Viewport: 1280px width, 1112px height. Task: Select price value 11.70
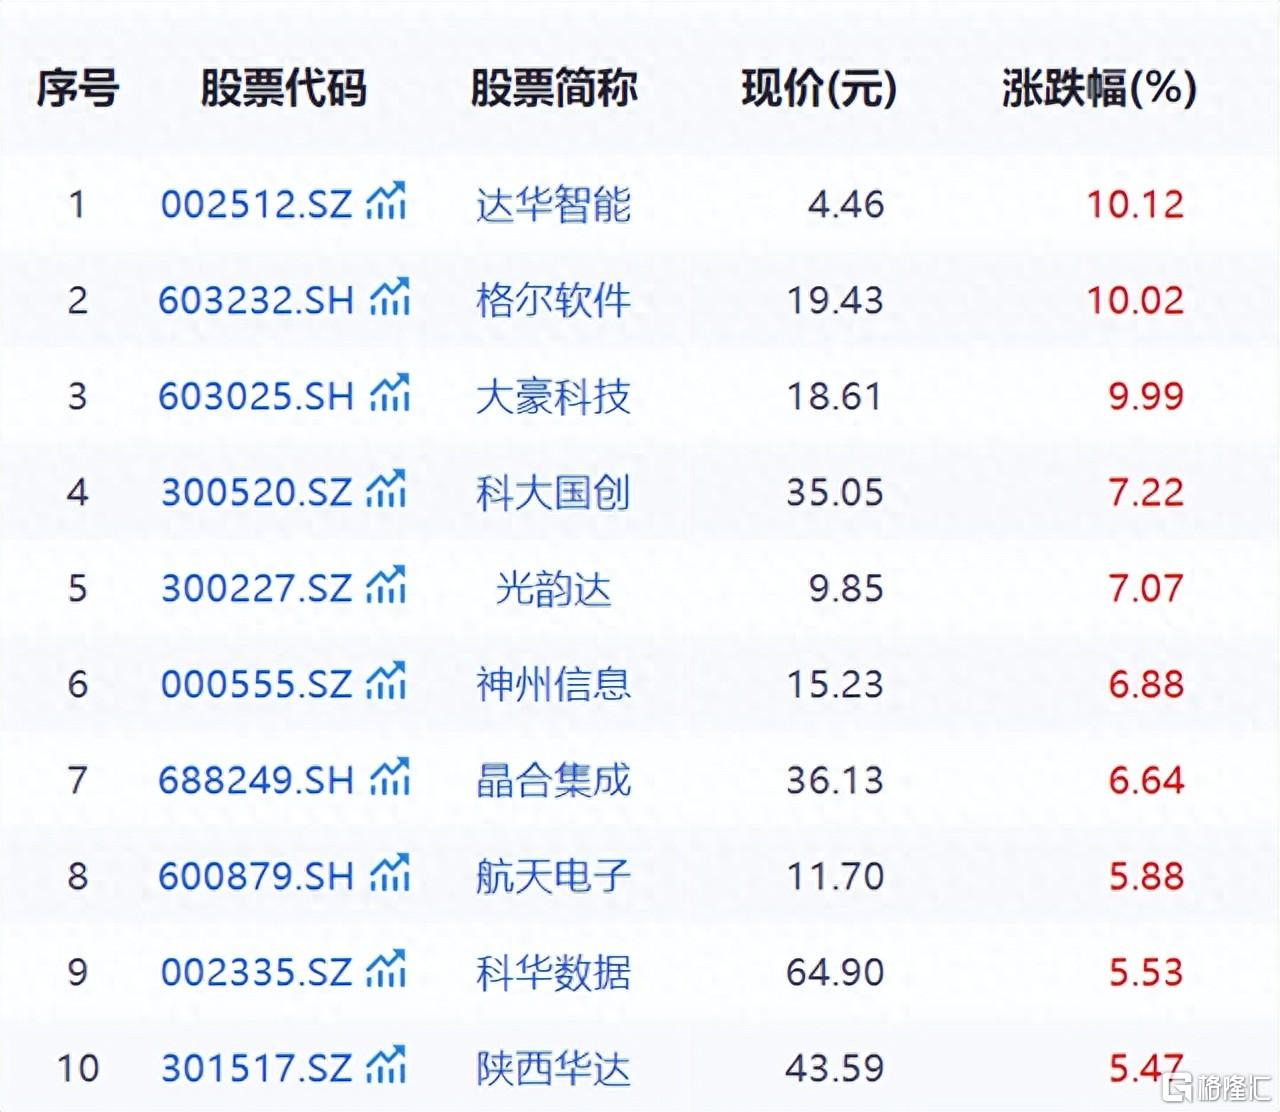pos(835,877)
